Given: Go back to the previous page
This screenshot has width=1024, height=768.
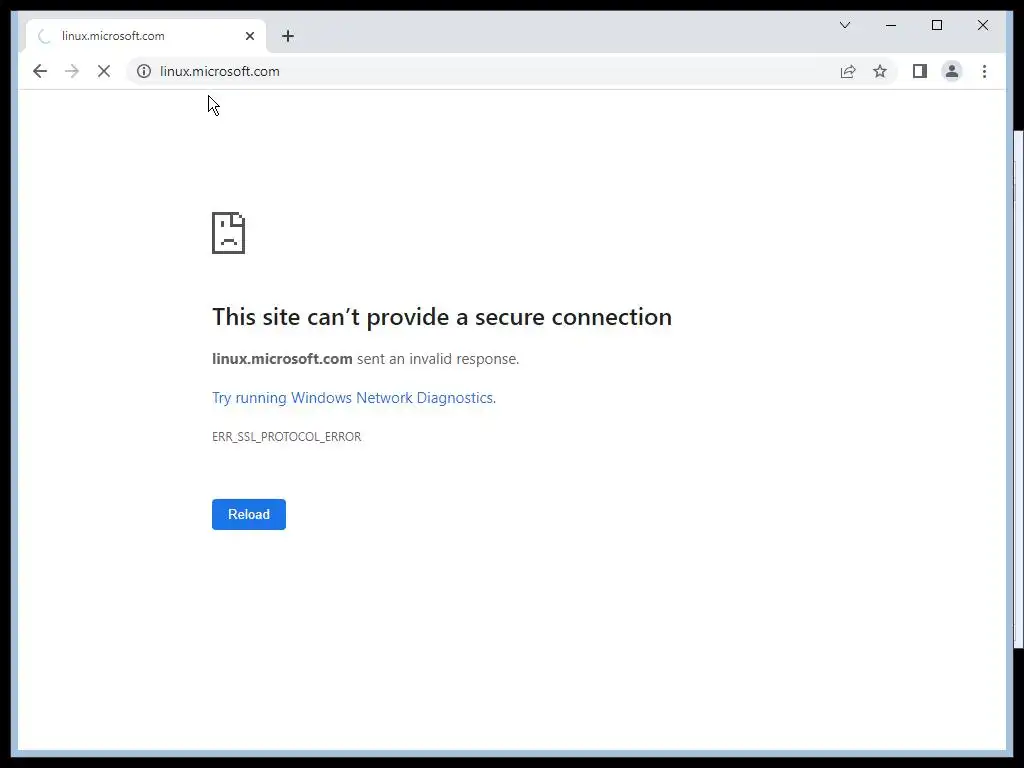Looking at the screenshot, I should [40, 71].
